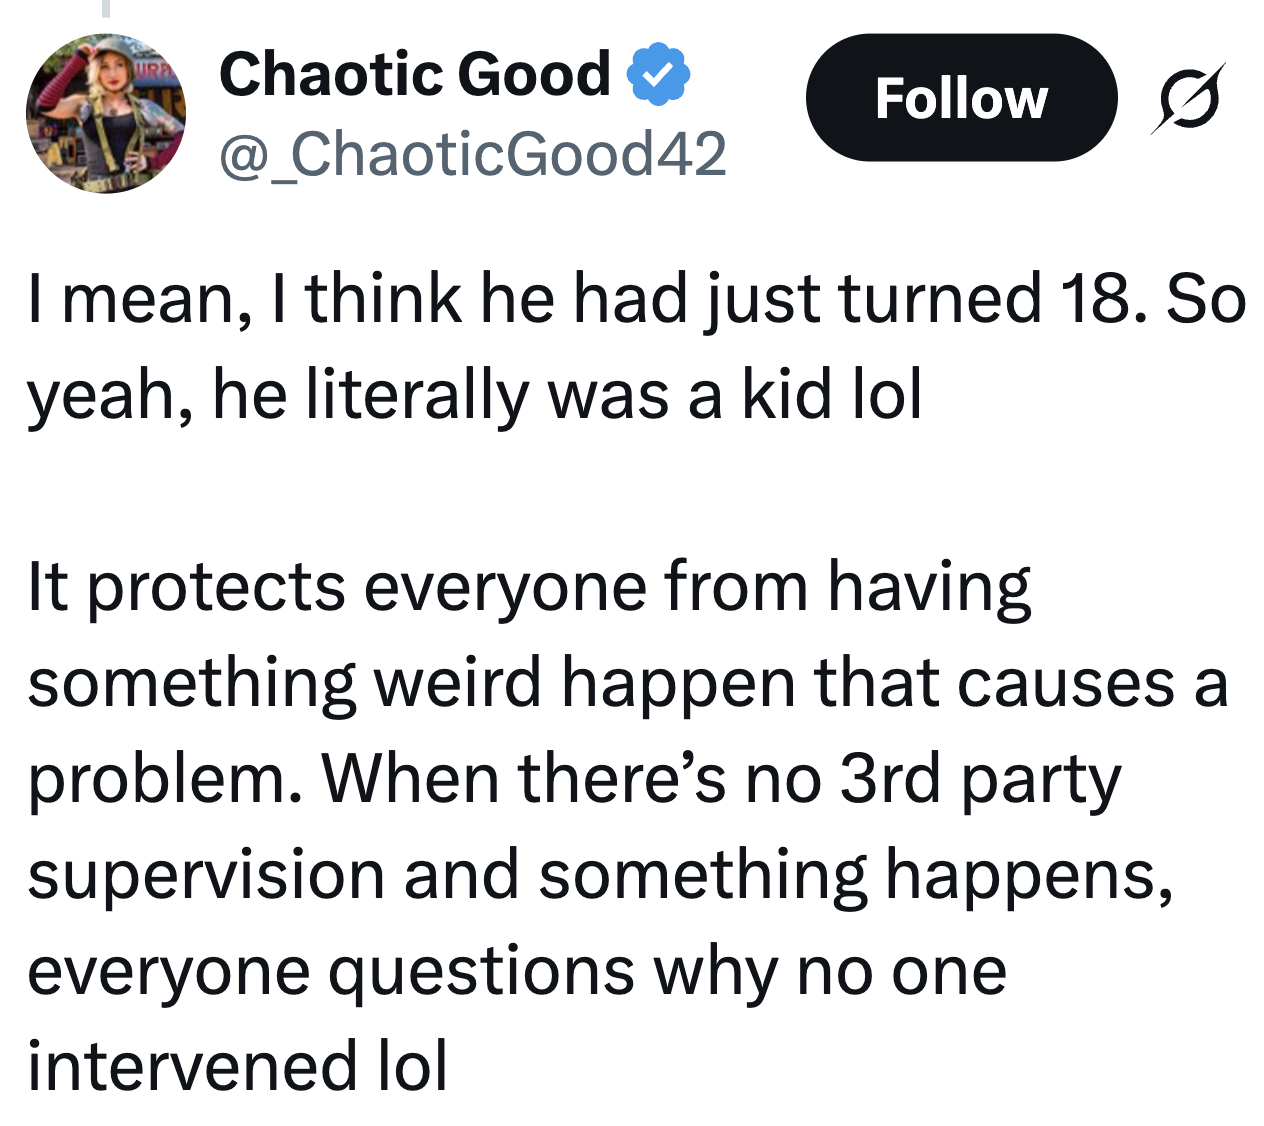Click the line "supervision and something happens,"

(600, 875)
